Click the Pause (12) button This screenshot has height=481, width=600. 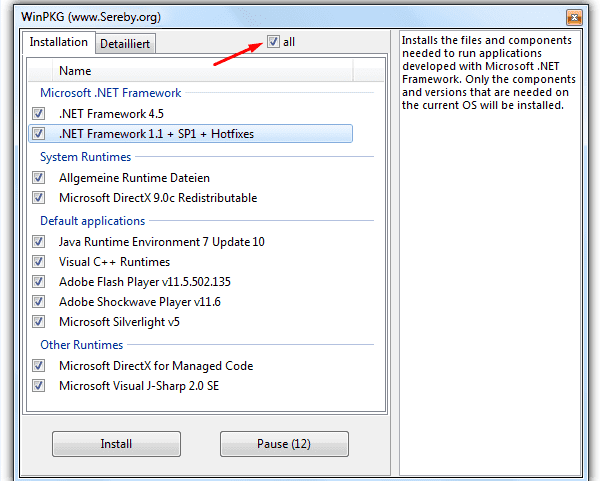(x=284, y=444)
